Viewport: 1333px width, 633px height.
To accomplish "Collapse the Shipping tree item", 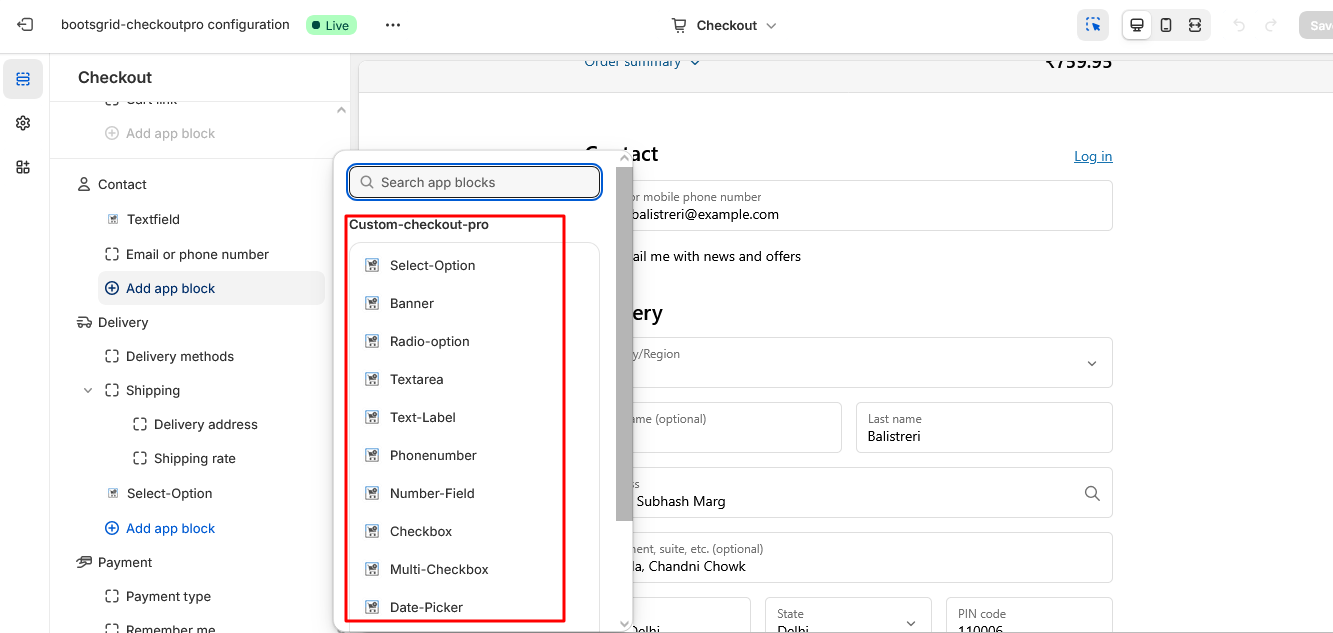I will pos(88,390).
